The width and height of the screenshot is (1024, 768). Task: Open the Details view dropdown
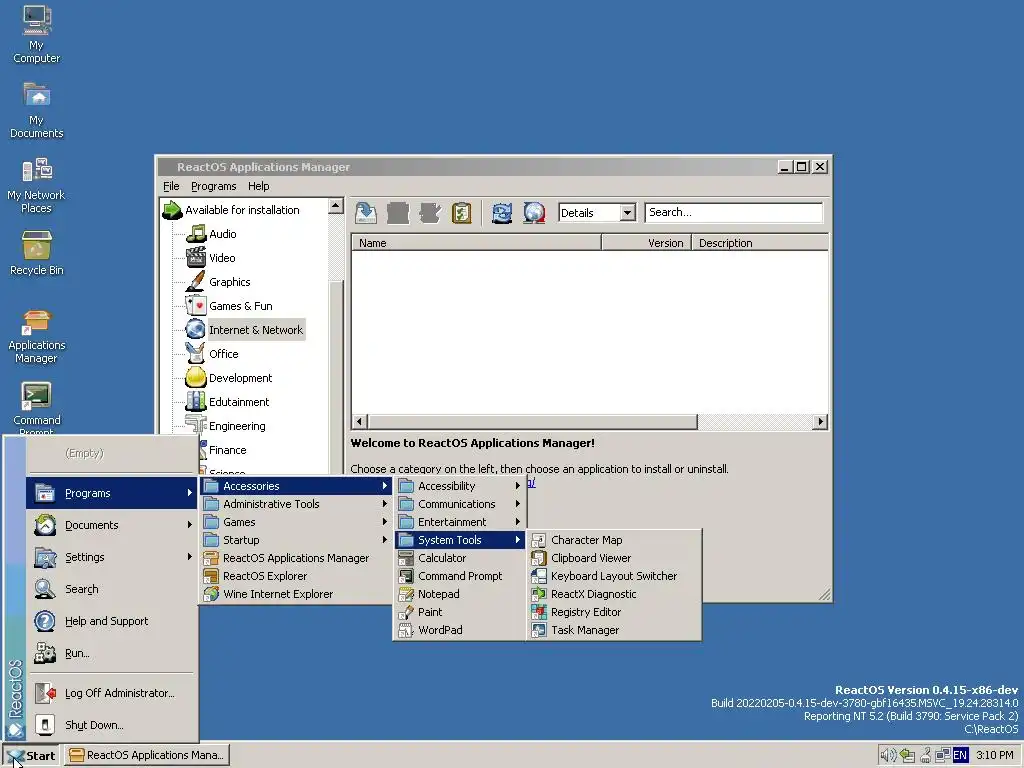click(x=628, y=213)
